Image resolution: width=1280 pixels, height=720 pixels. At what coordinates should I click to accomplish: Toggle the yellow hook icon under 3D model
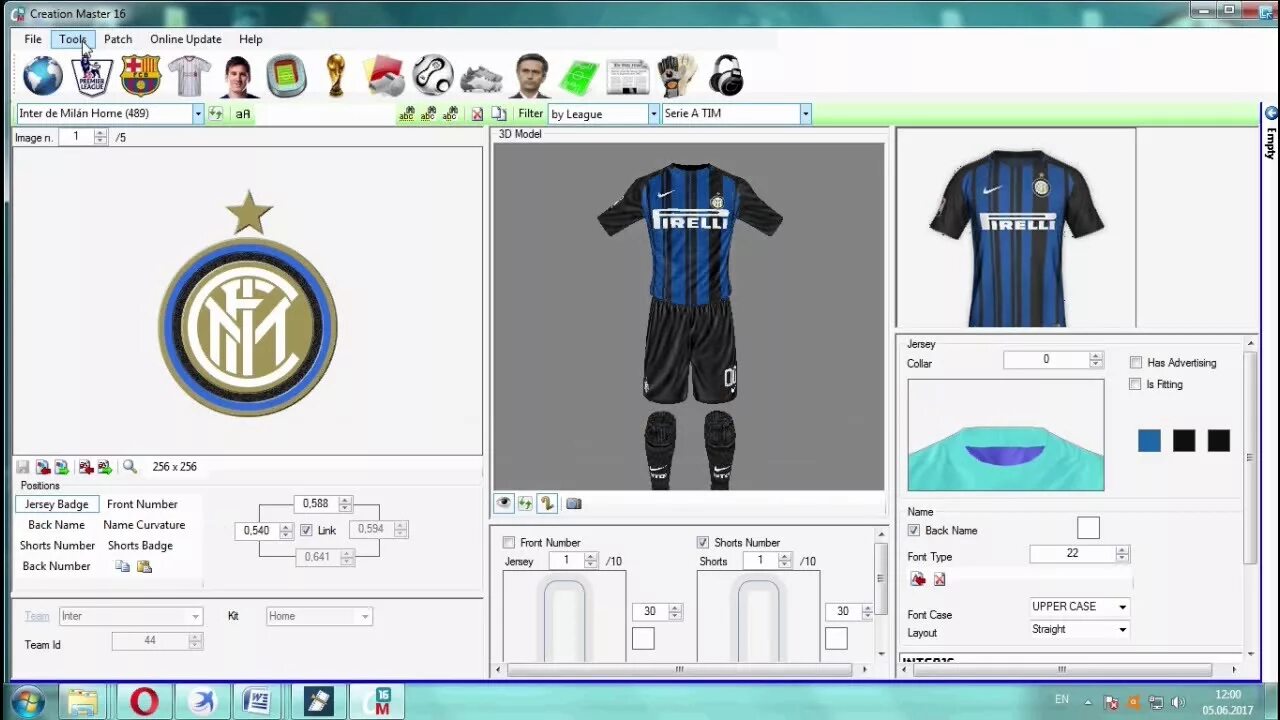coord(546,504)
